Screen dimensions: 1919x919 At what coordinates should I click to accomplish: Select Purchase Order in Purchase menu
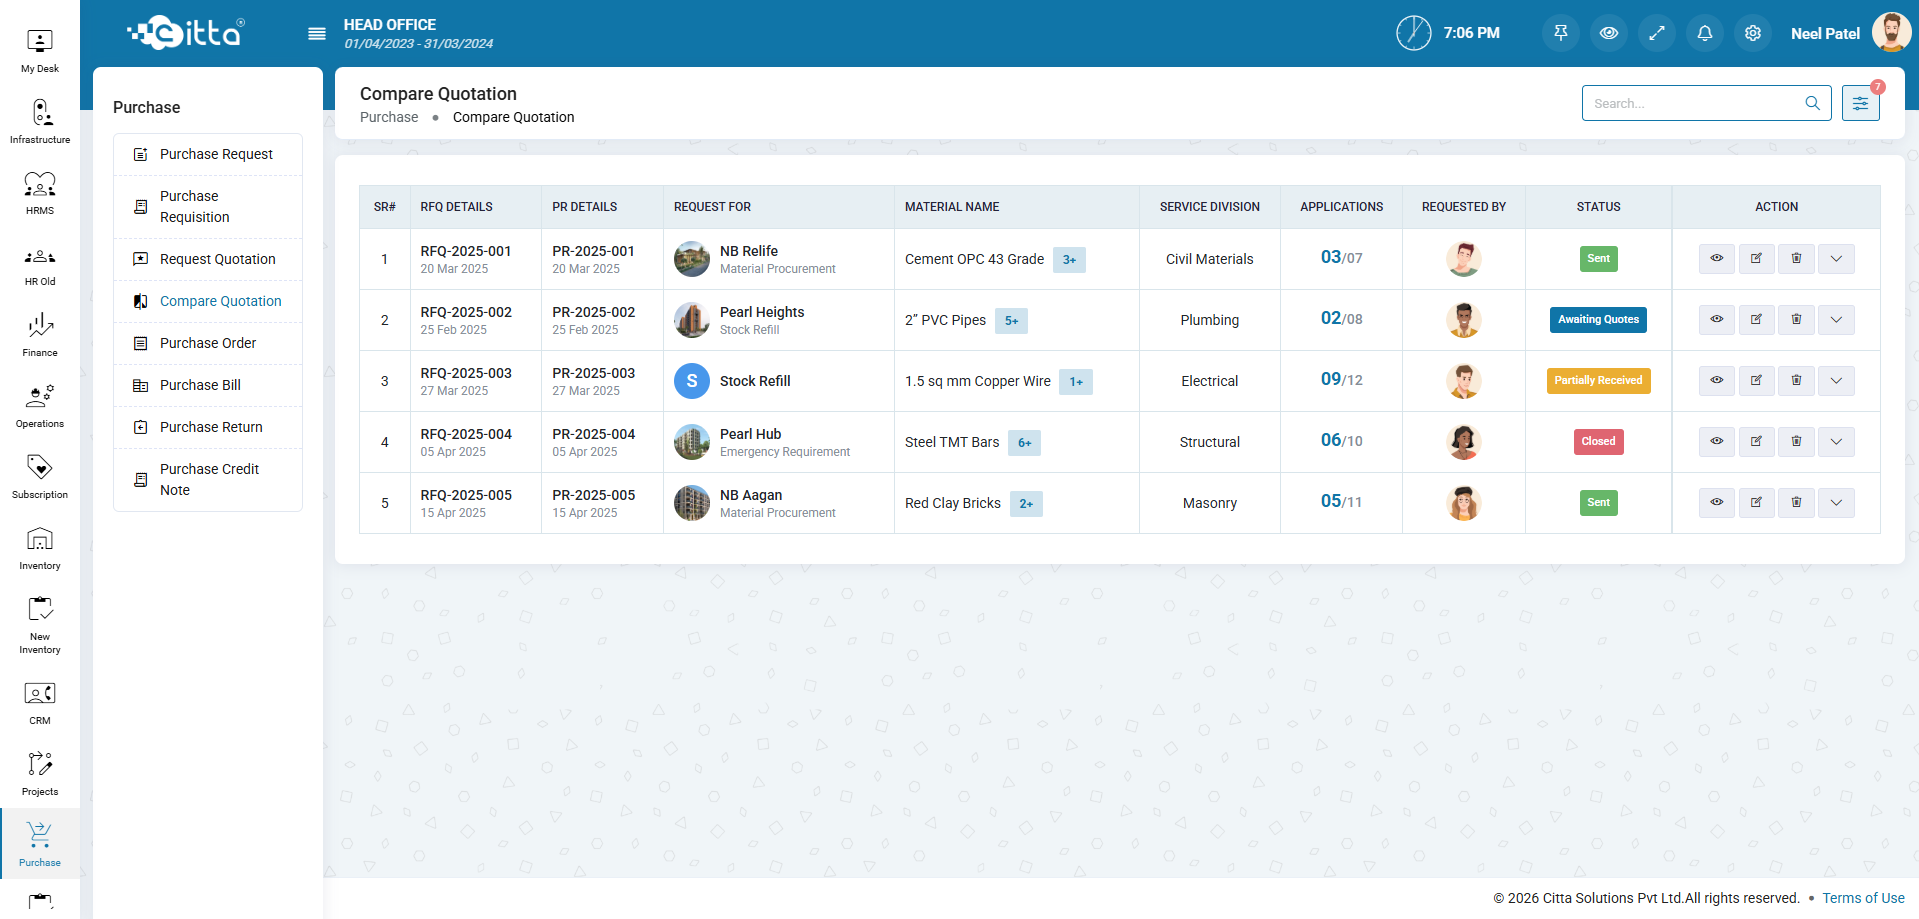coord(208,343)
